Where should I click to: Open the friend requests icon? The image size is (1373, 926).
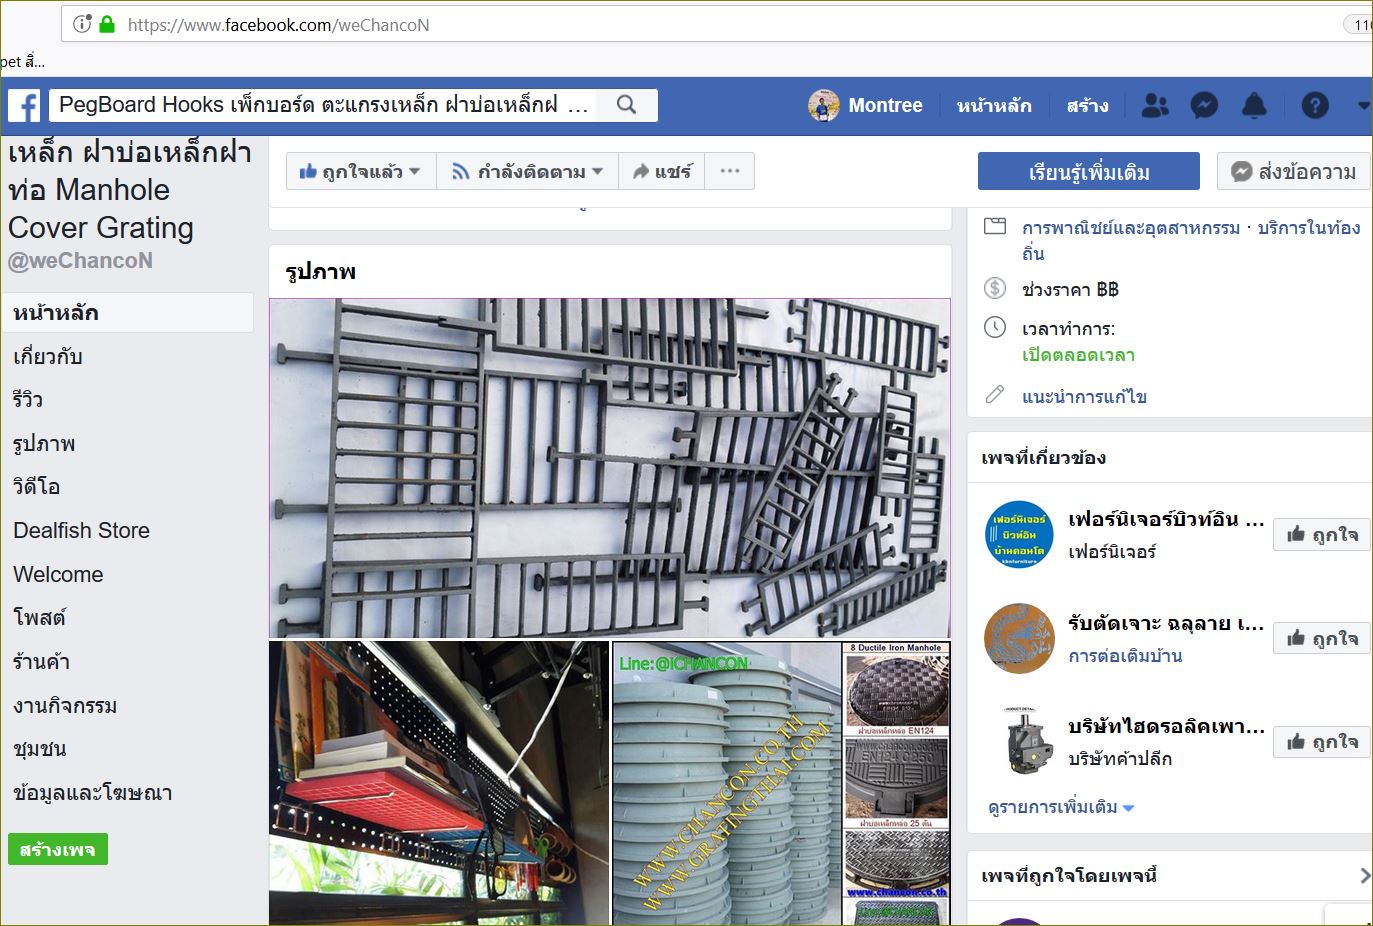coord(1155,105)
